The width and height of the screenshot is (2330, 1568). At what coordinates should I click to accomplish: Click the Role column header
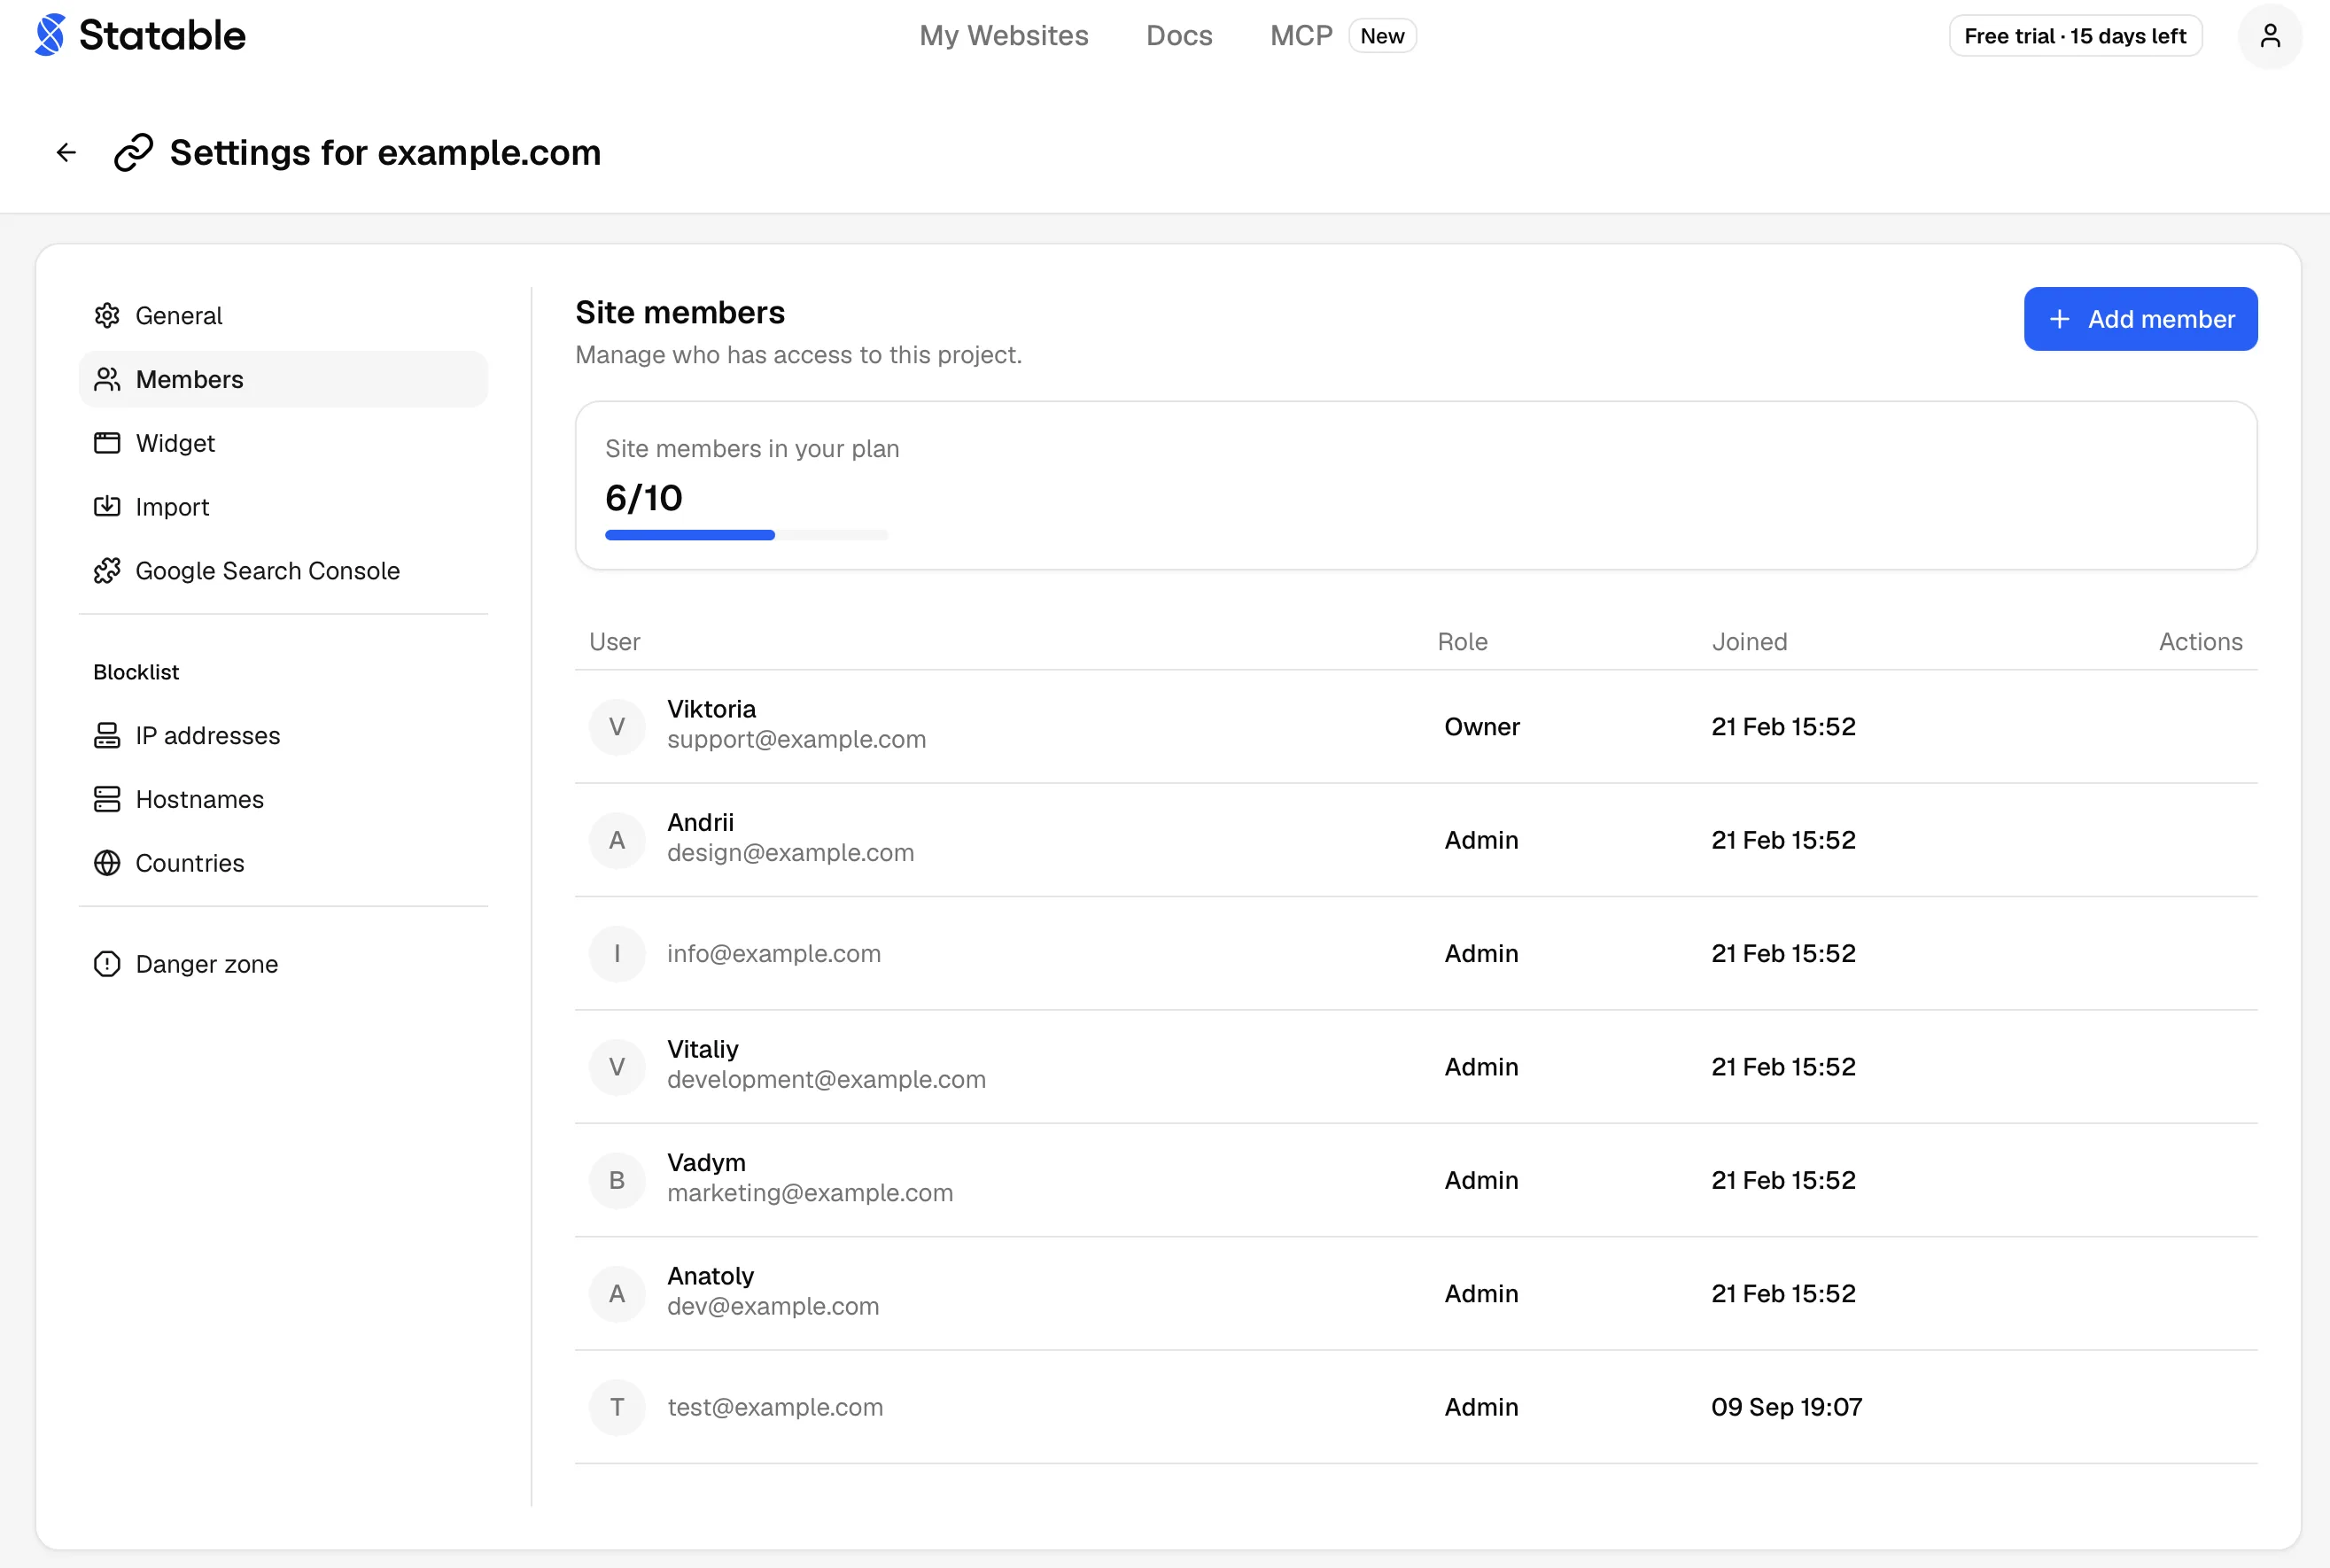pyautogui.click(x=1462, y=642)
